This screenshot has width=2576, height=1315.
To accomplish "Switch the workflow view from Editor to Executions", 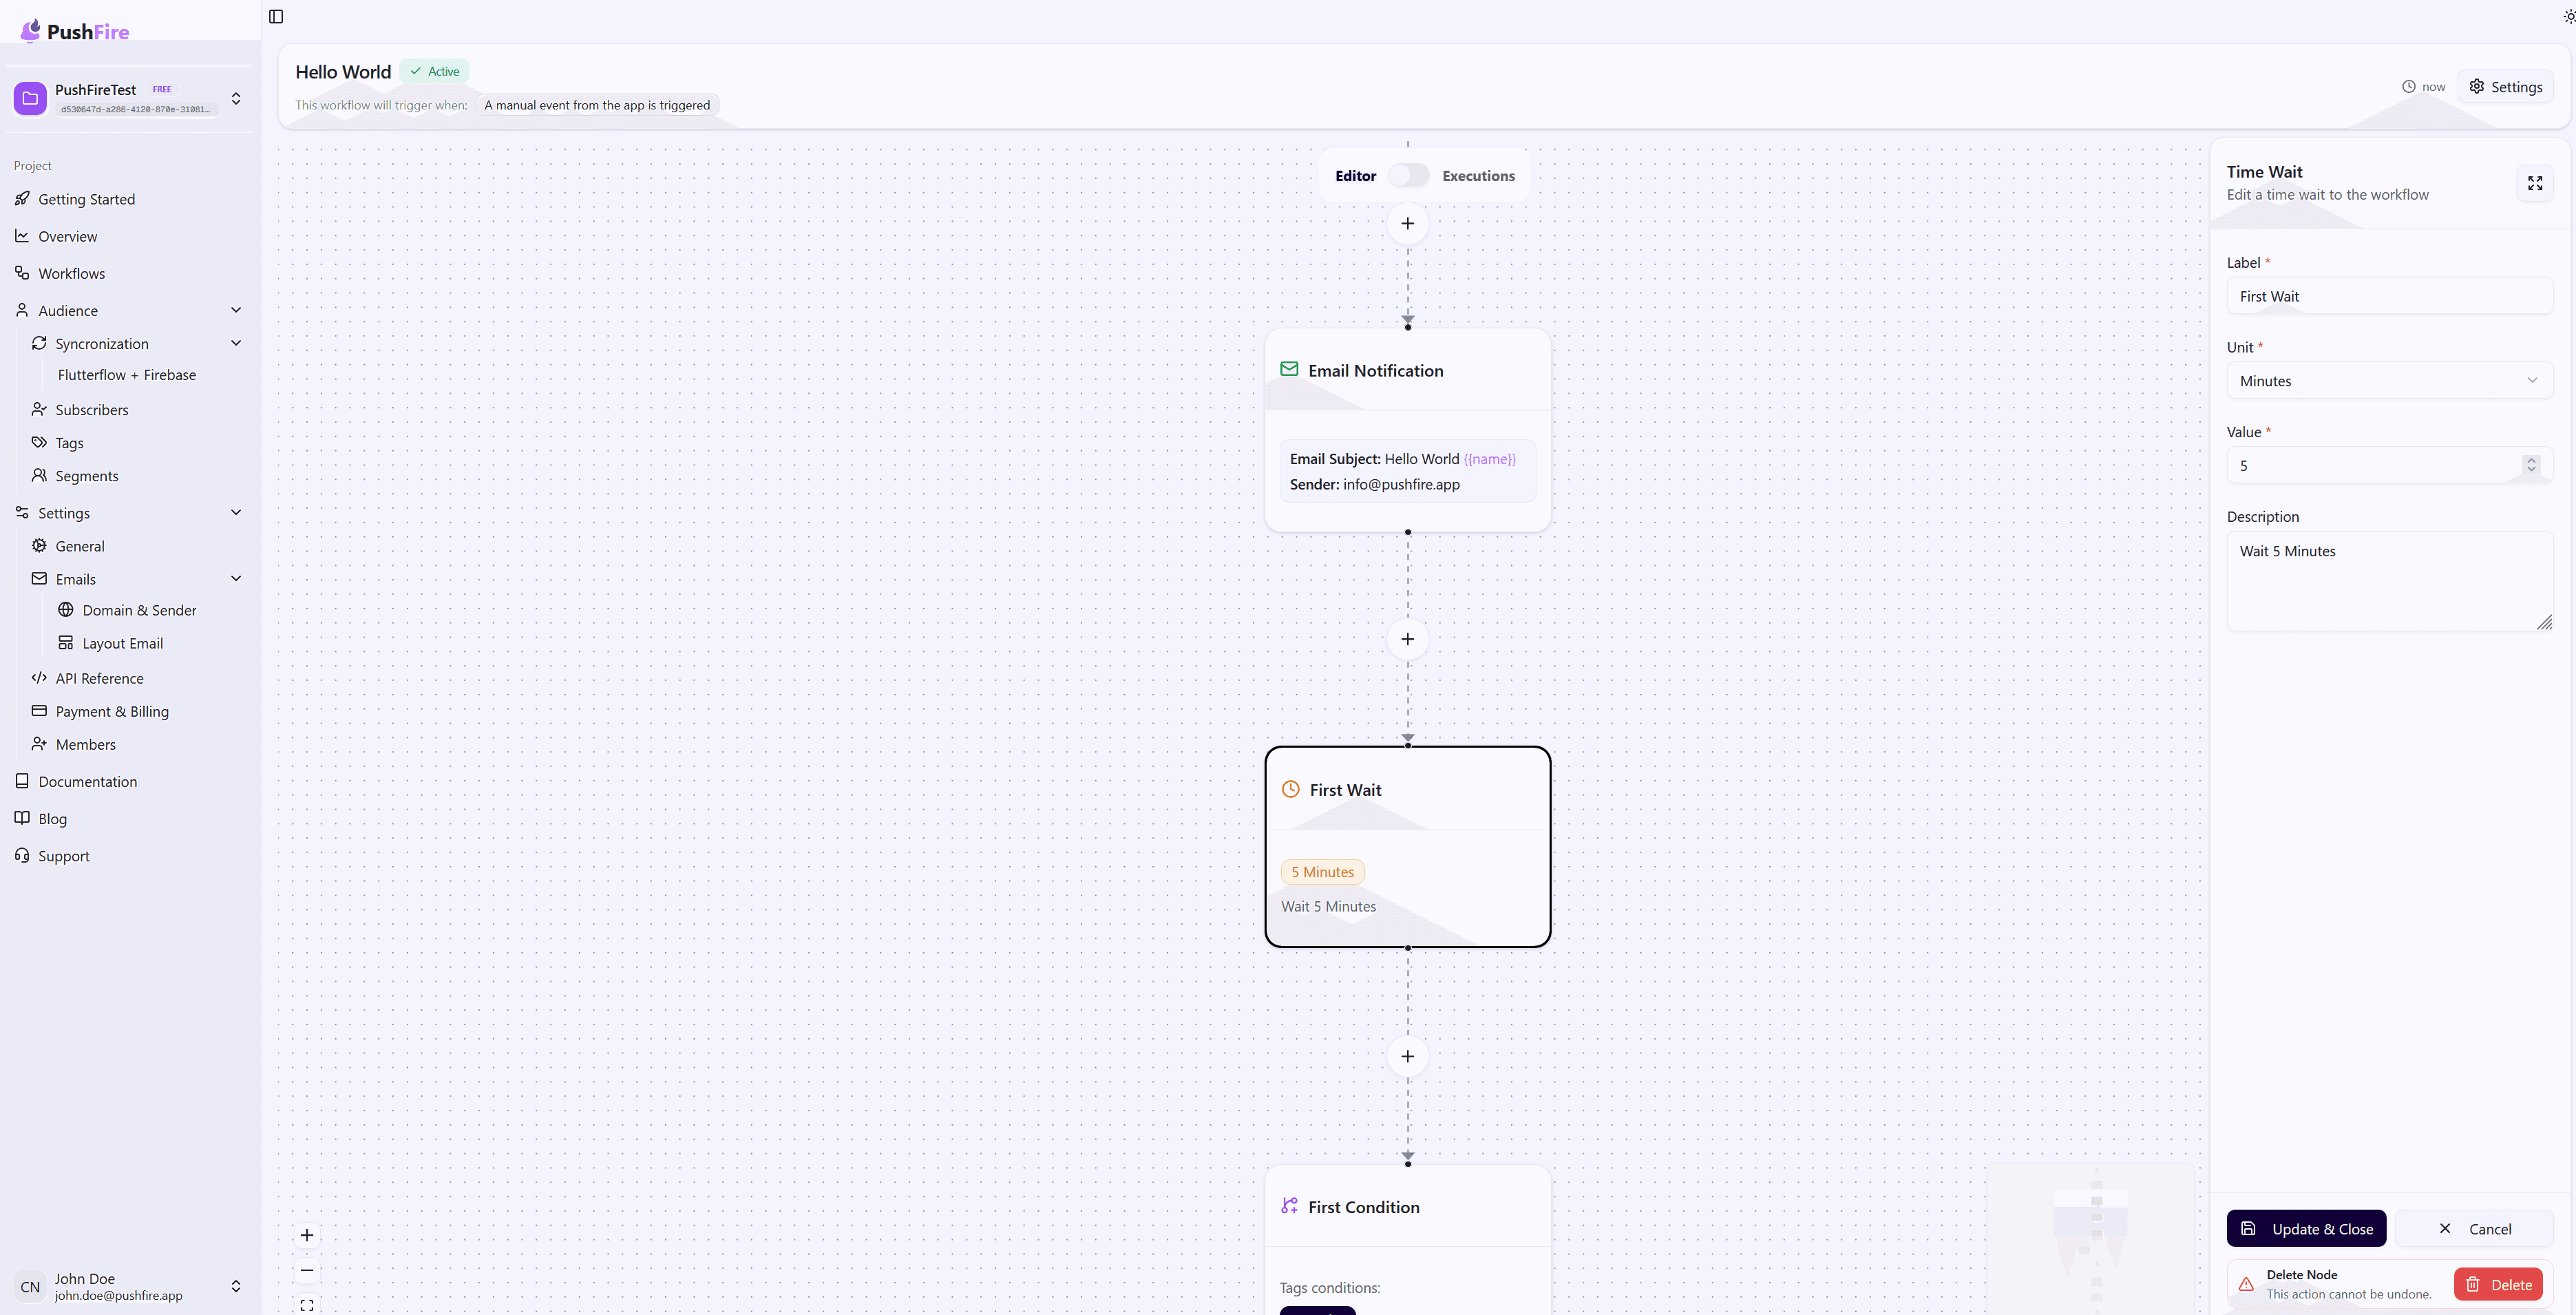I will point(1409,175).
